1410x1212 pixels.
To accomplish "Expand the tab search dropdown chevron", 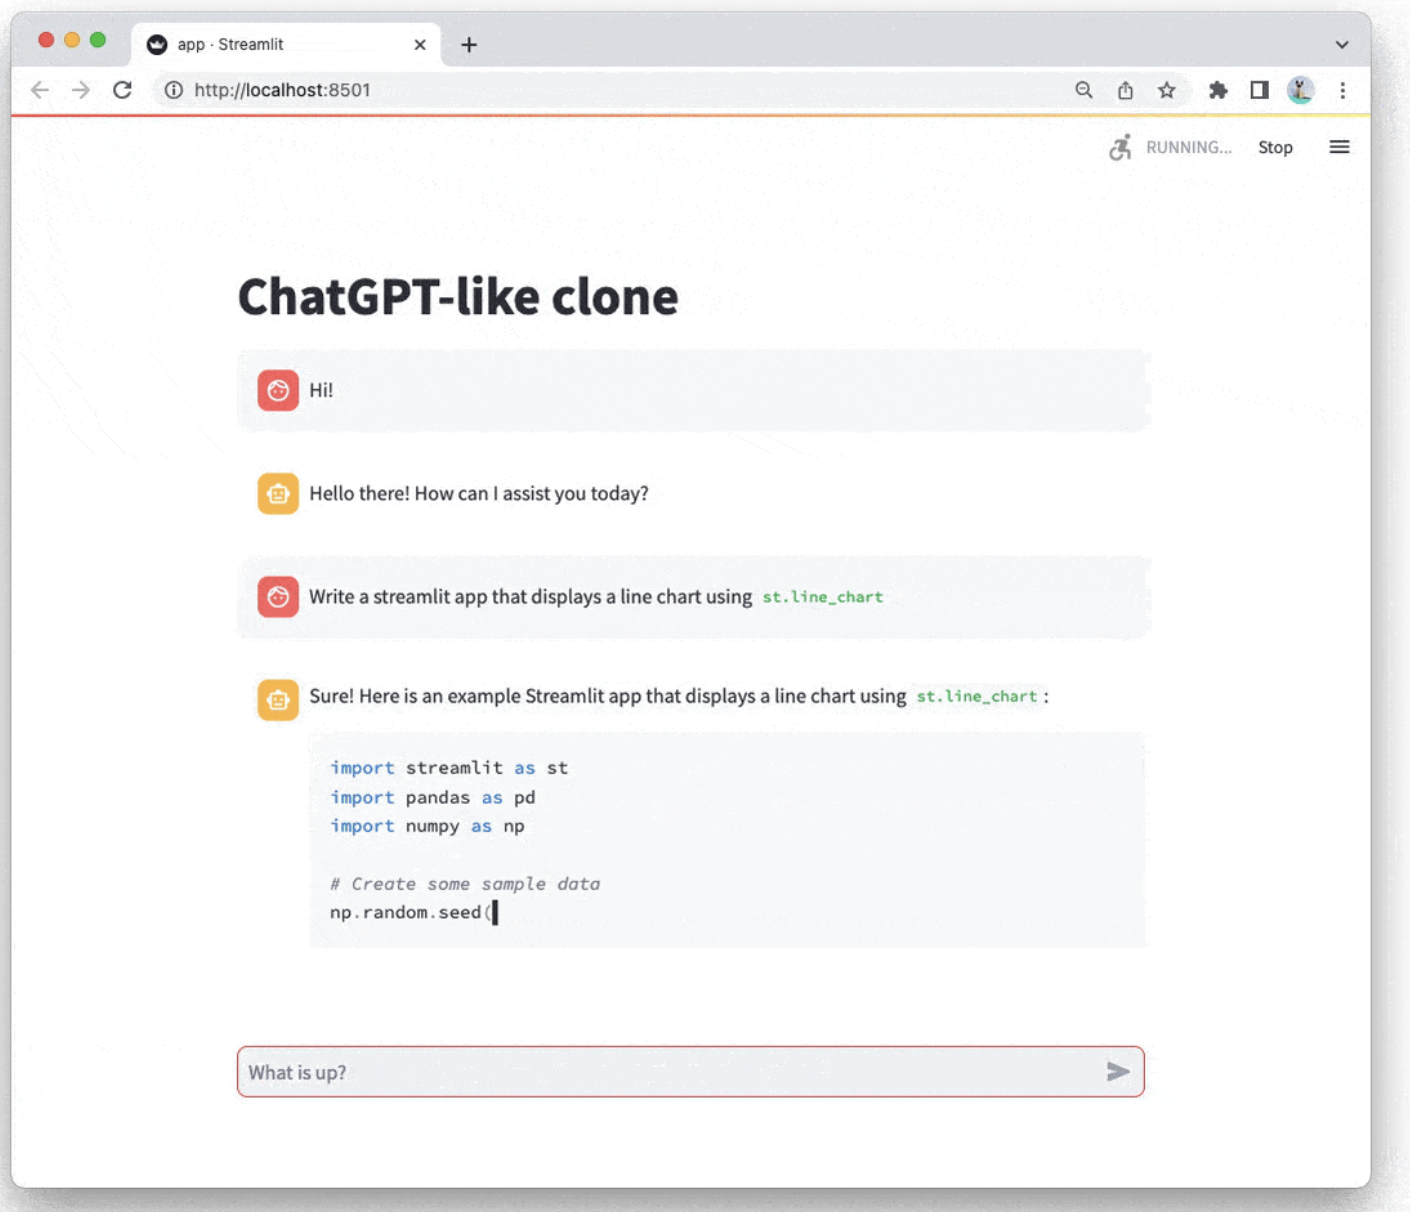I will point(1342,44).
